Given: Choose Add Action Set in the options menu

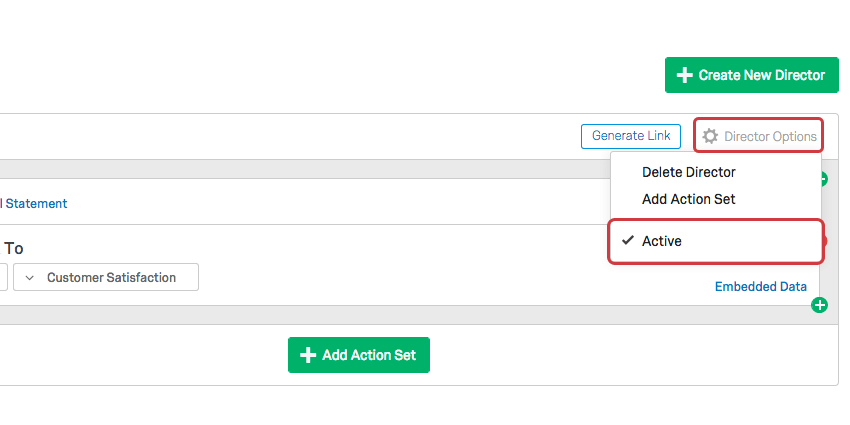Looking at the screenshot, I should pos(688,199).
